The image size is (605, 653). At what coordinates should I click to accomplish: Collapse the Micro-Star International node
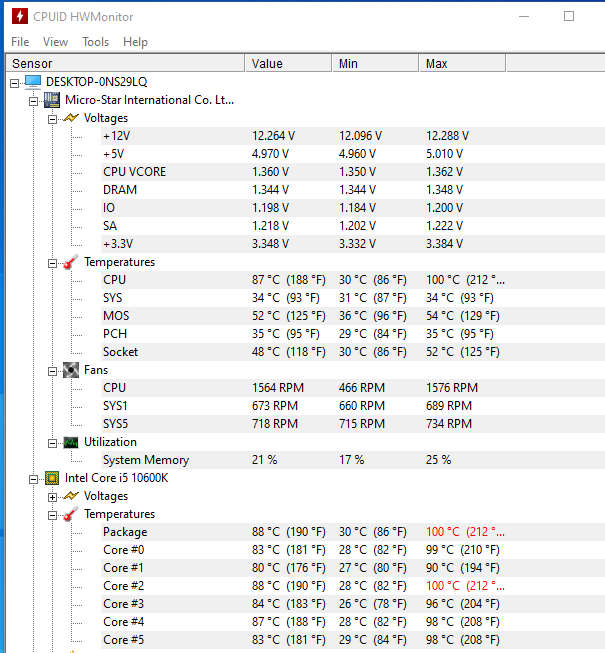click(x=33, y=101)
